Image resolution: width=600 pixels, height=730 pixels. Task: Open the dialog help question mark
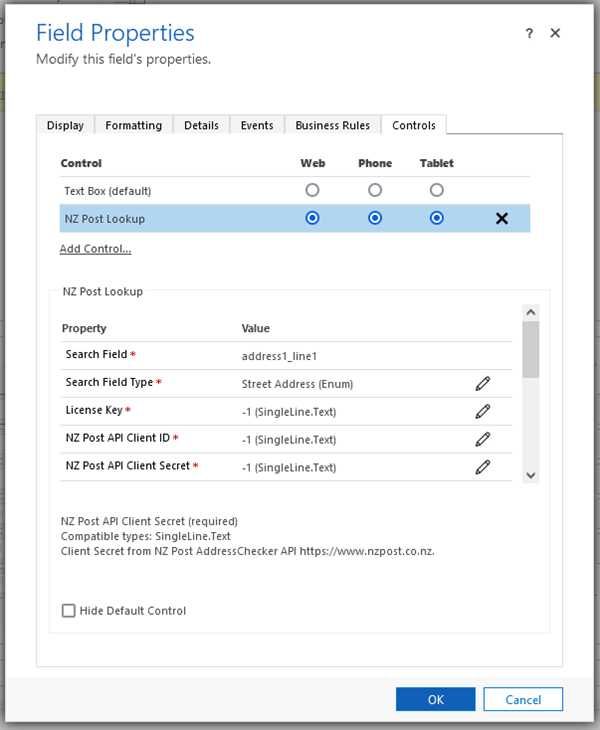tap(529, 33)
